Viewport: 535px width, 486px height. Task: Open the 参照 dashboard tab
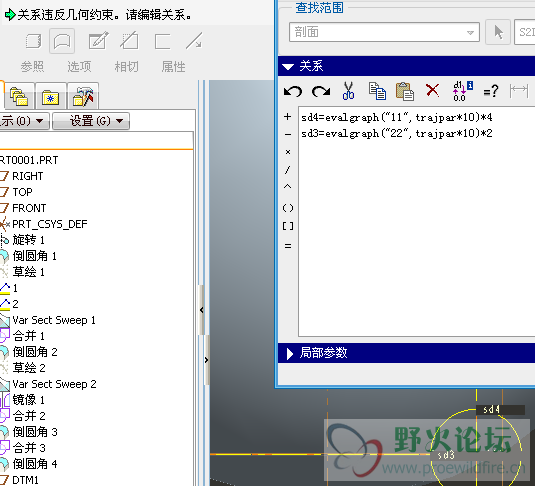coord(32,66)
